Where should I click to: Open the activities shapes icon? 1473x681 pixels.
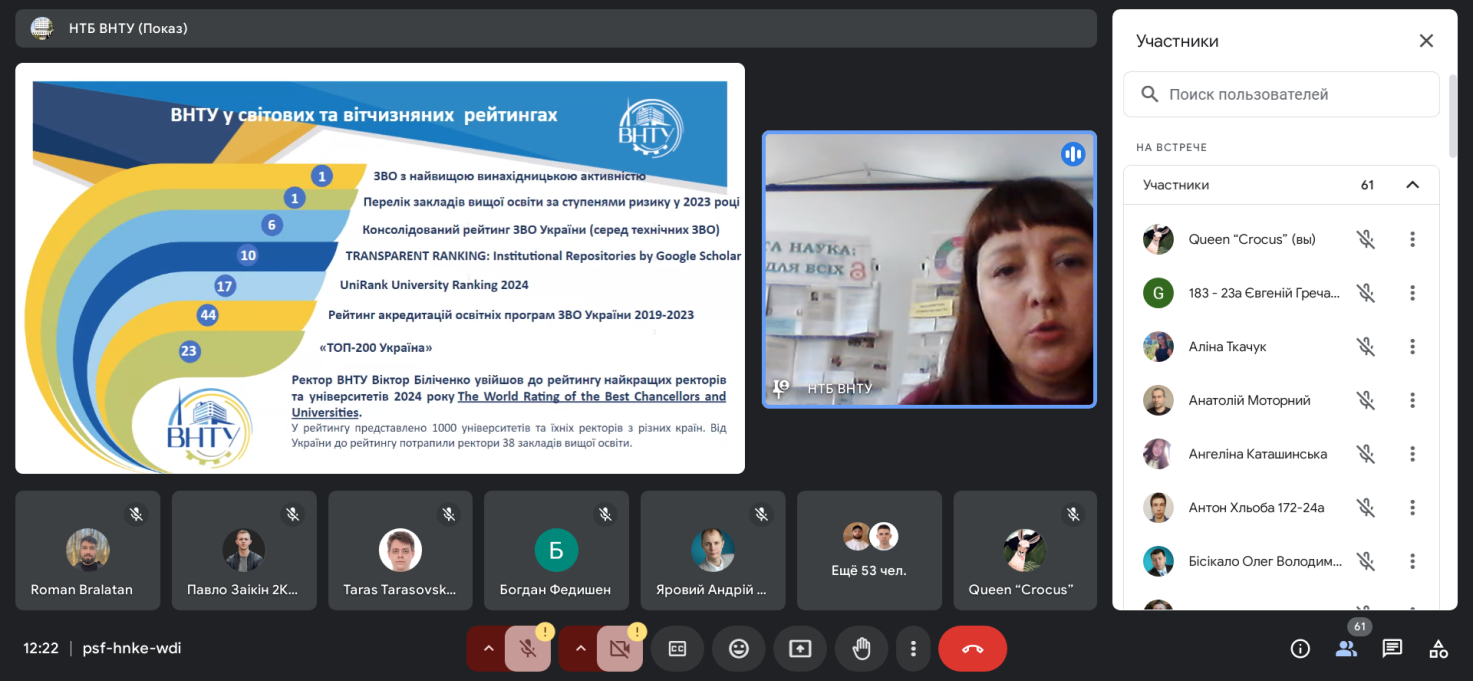point(1438,648)
